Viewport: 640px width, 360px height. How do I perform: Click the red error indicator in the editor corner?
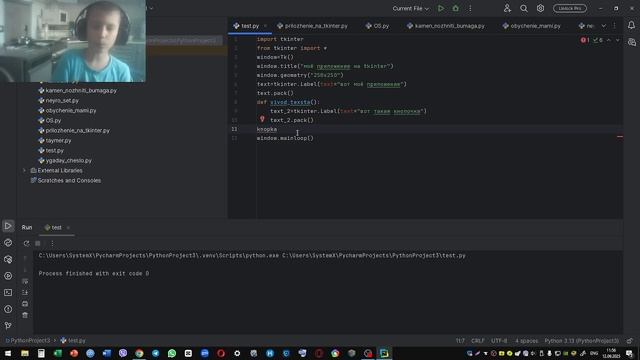(x=585, y=40)
